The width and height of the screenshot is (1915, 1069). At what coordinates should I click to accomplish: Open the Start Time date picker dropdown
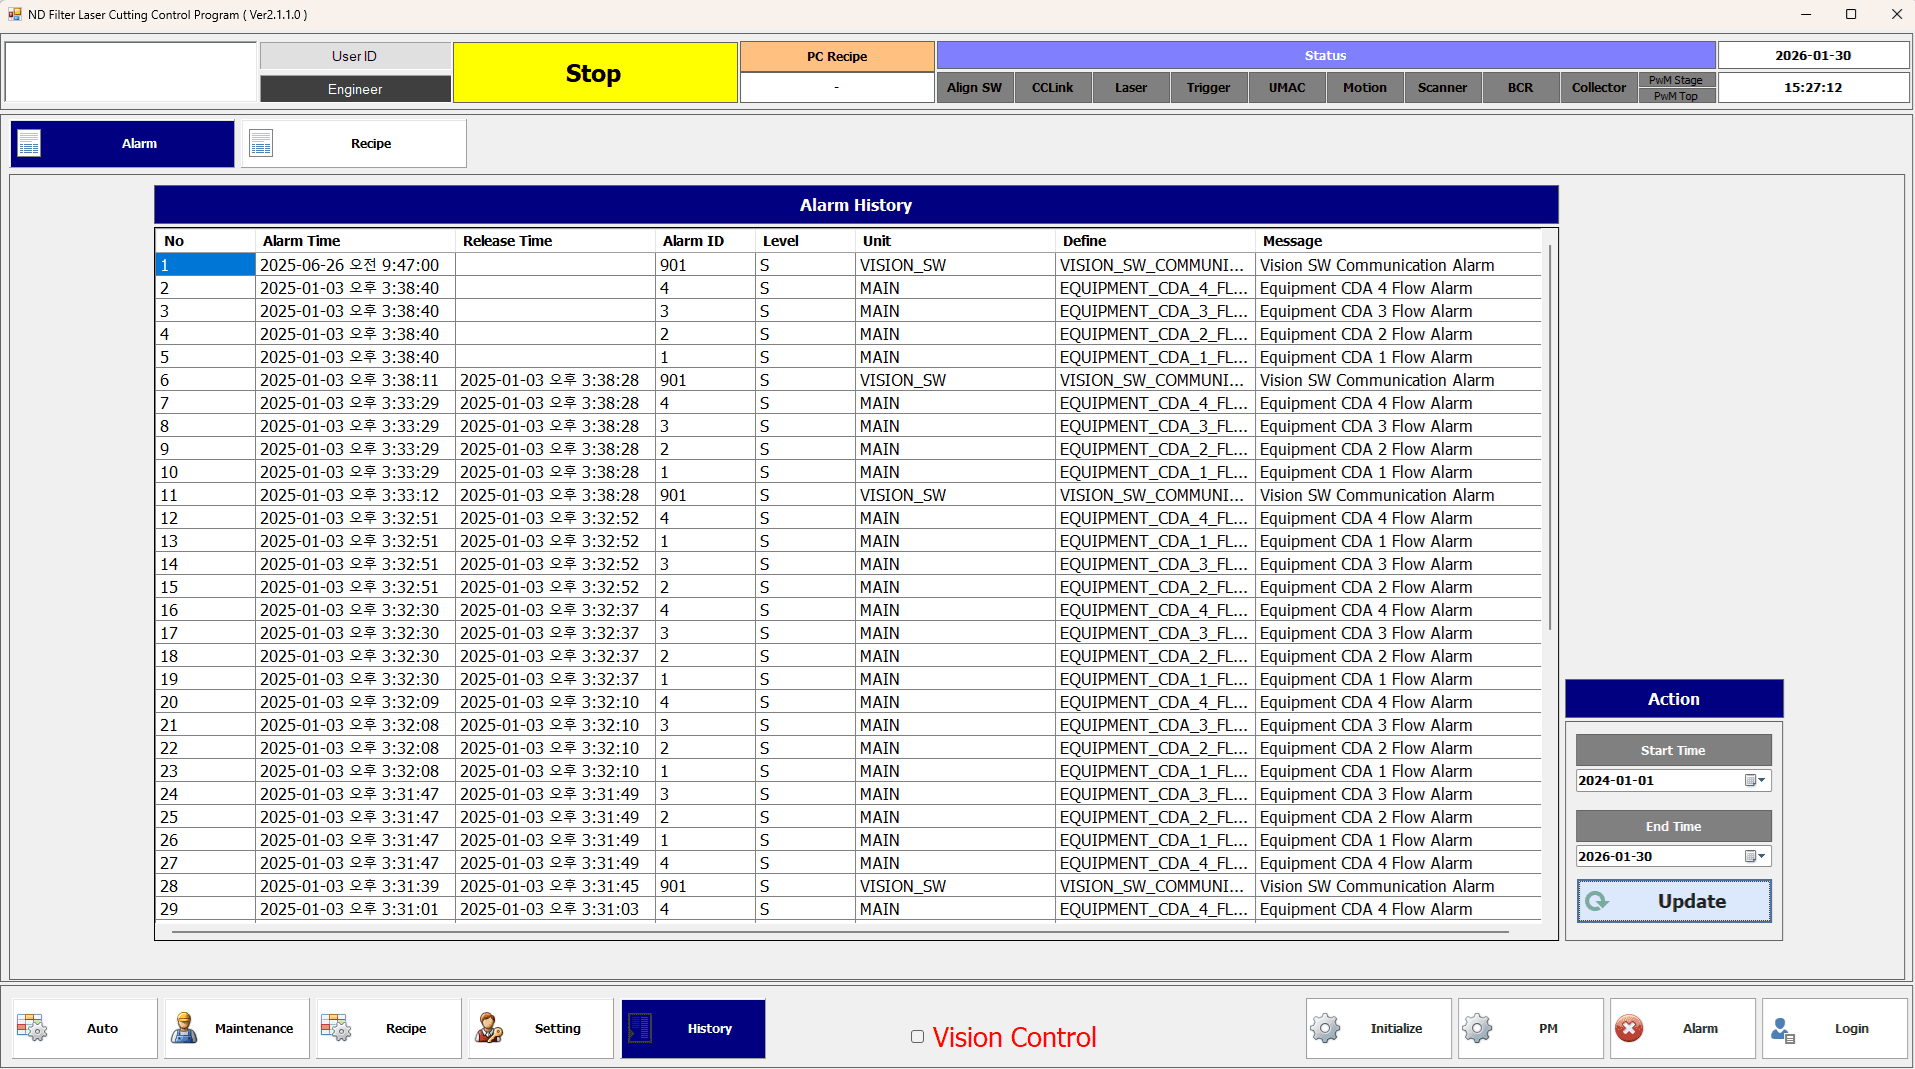point(1755,780)
